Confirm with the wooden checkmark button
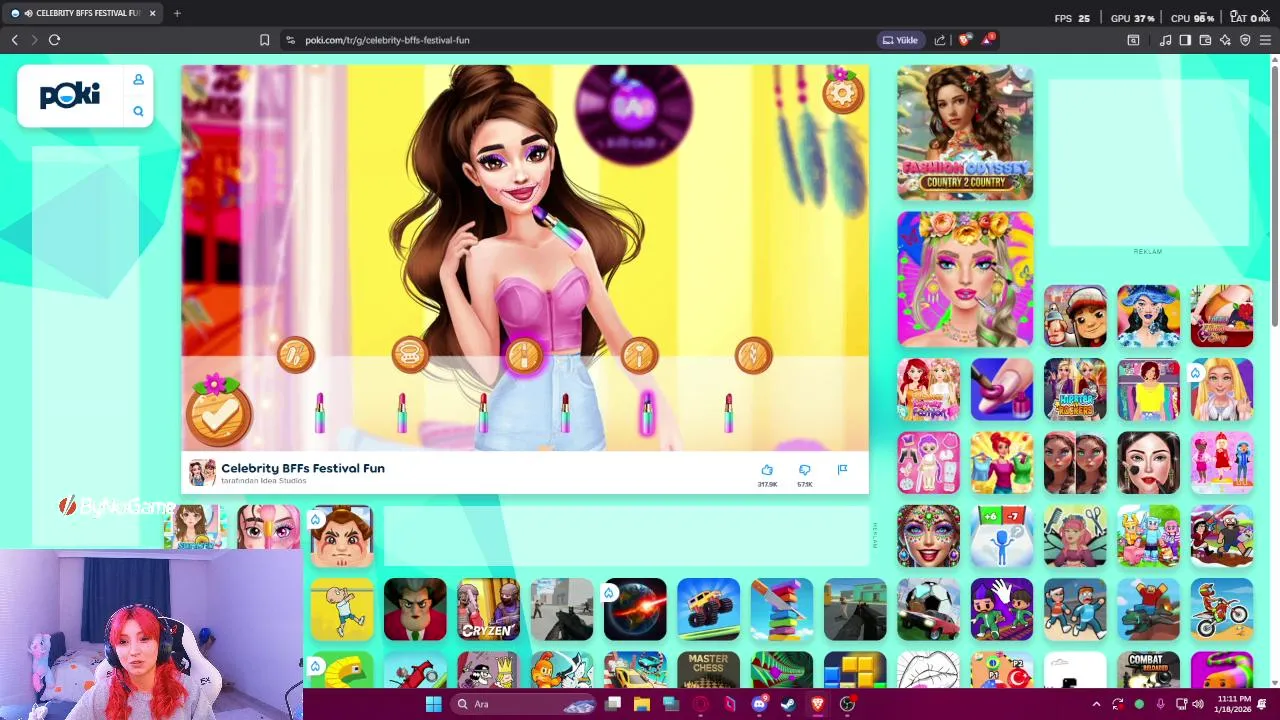Viewport: 1280px width, 720px height. [218, 413]
